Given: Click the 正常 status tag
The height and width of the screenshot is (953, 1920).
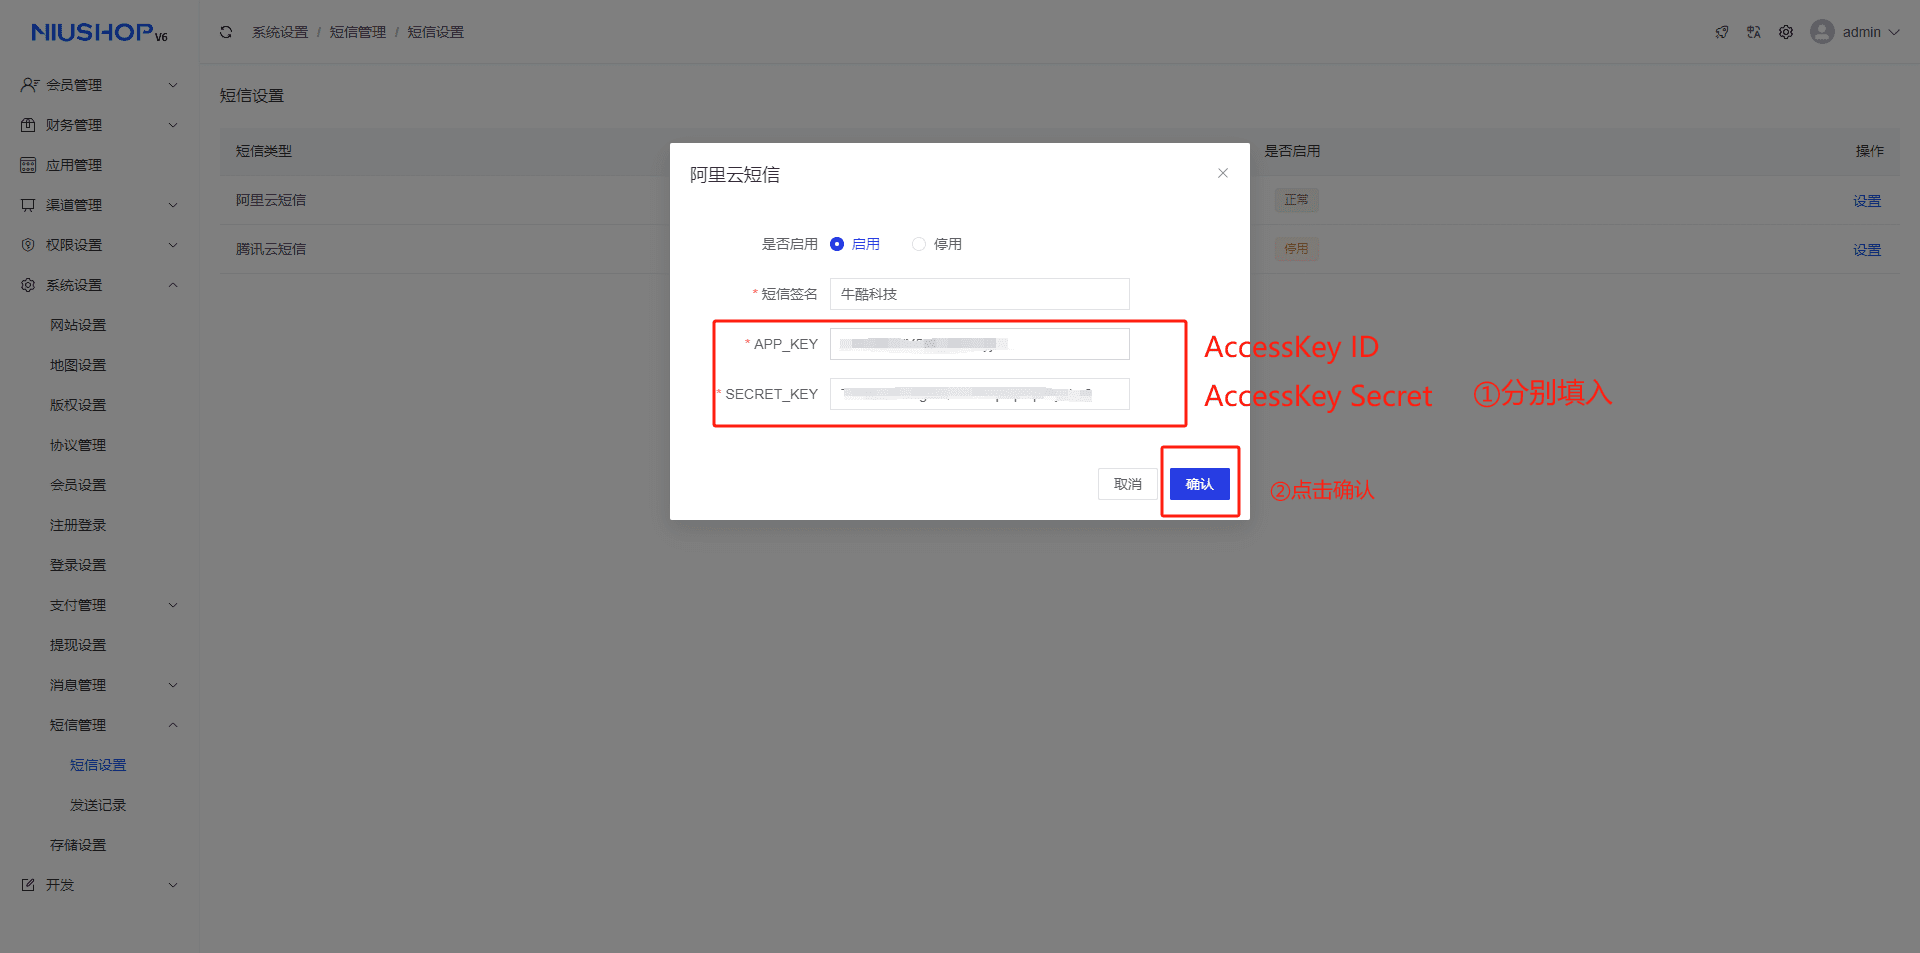Looking at the screenshot, I should point(1296,200).
